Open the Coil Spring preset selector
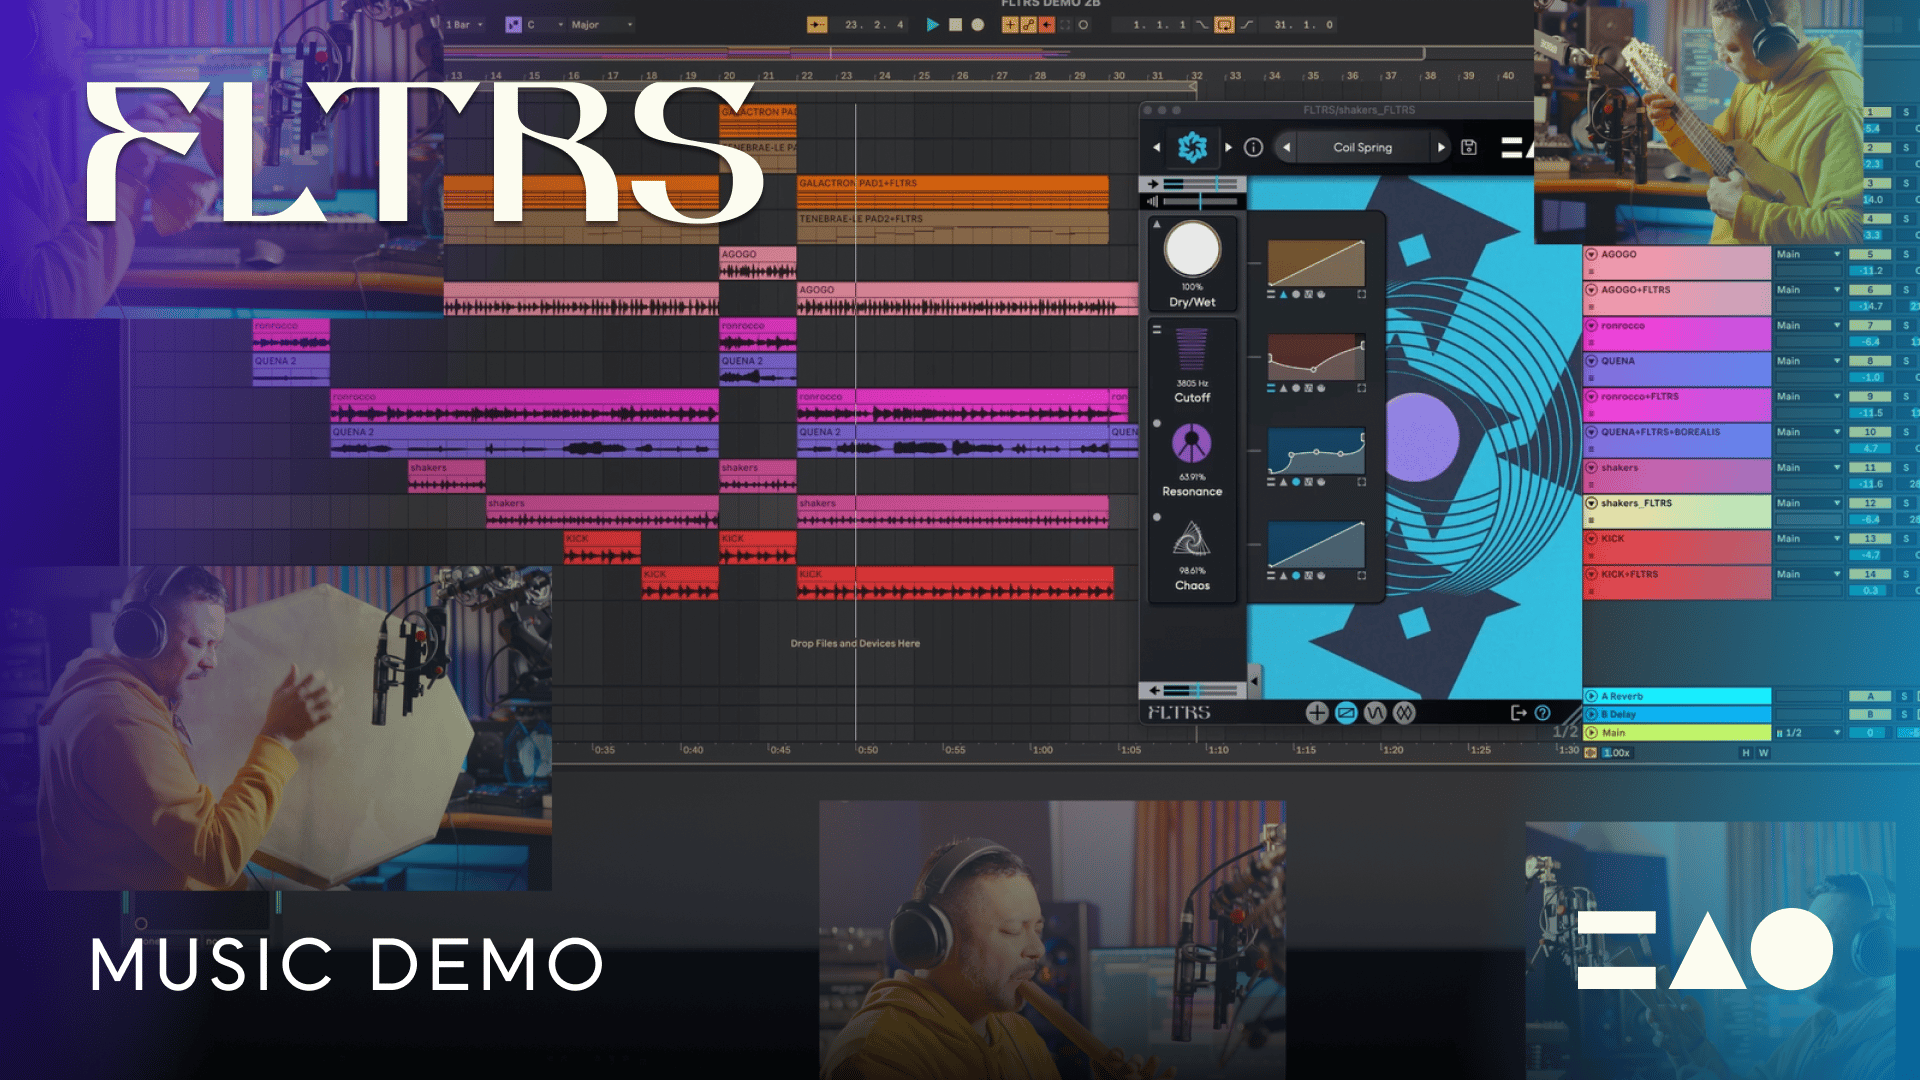Screen dimensions: 1920x1080 click(x=1365, y=147)
